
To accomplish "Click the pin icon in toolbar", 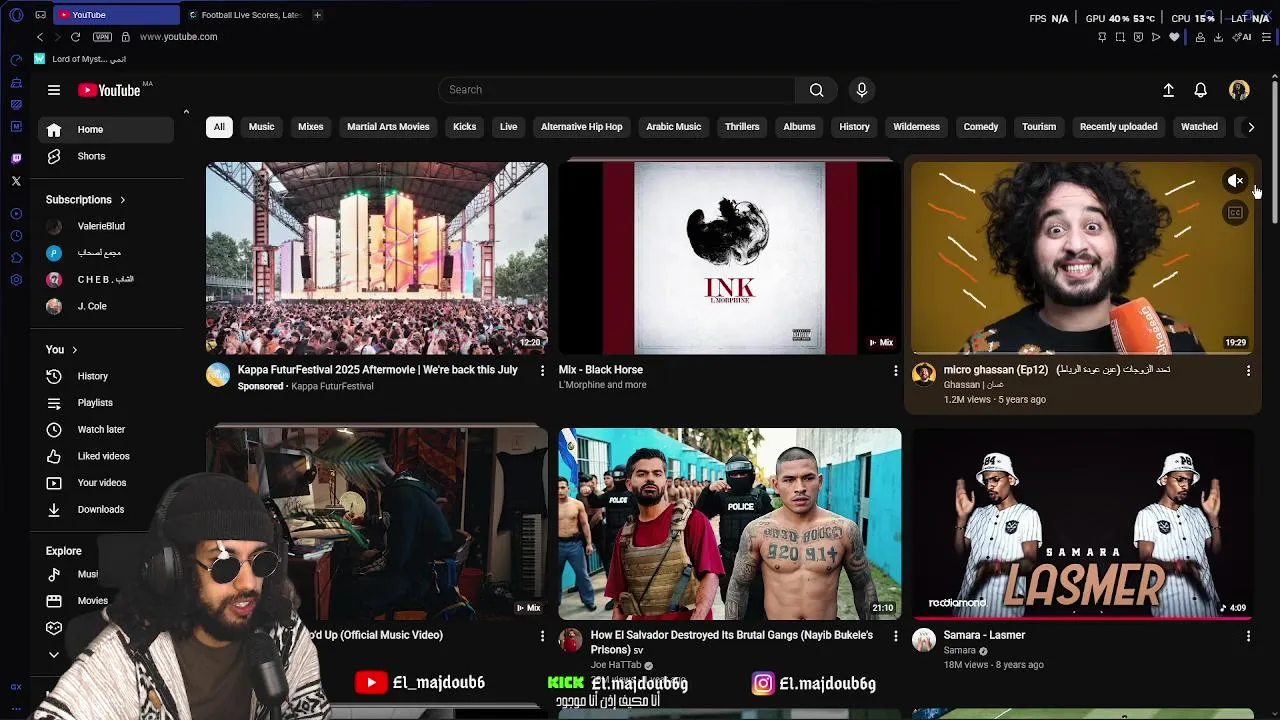I will coord(1102,37).
